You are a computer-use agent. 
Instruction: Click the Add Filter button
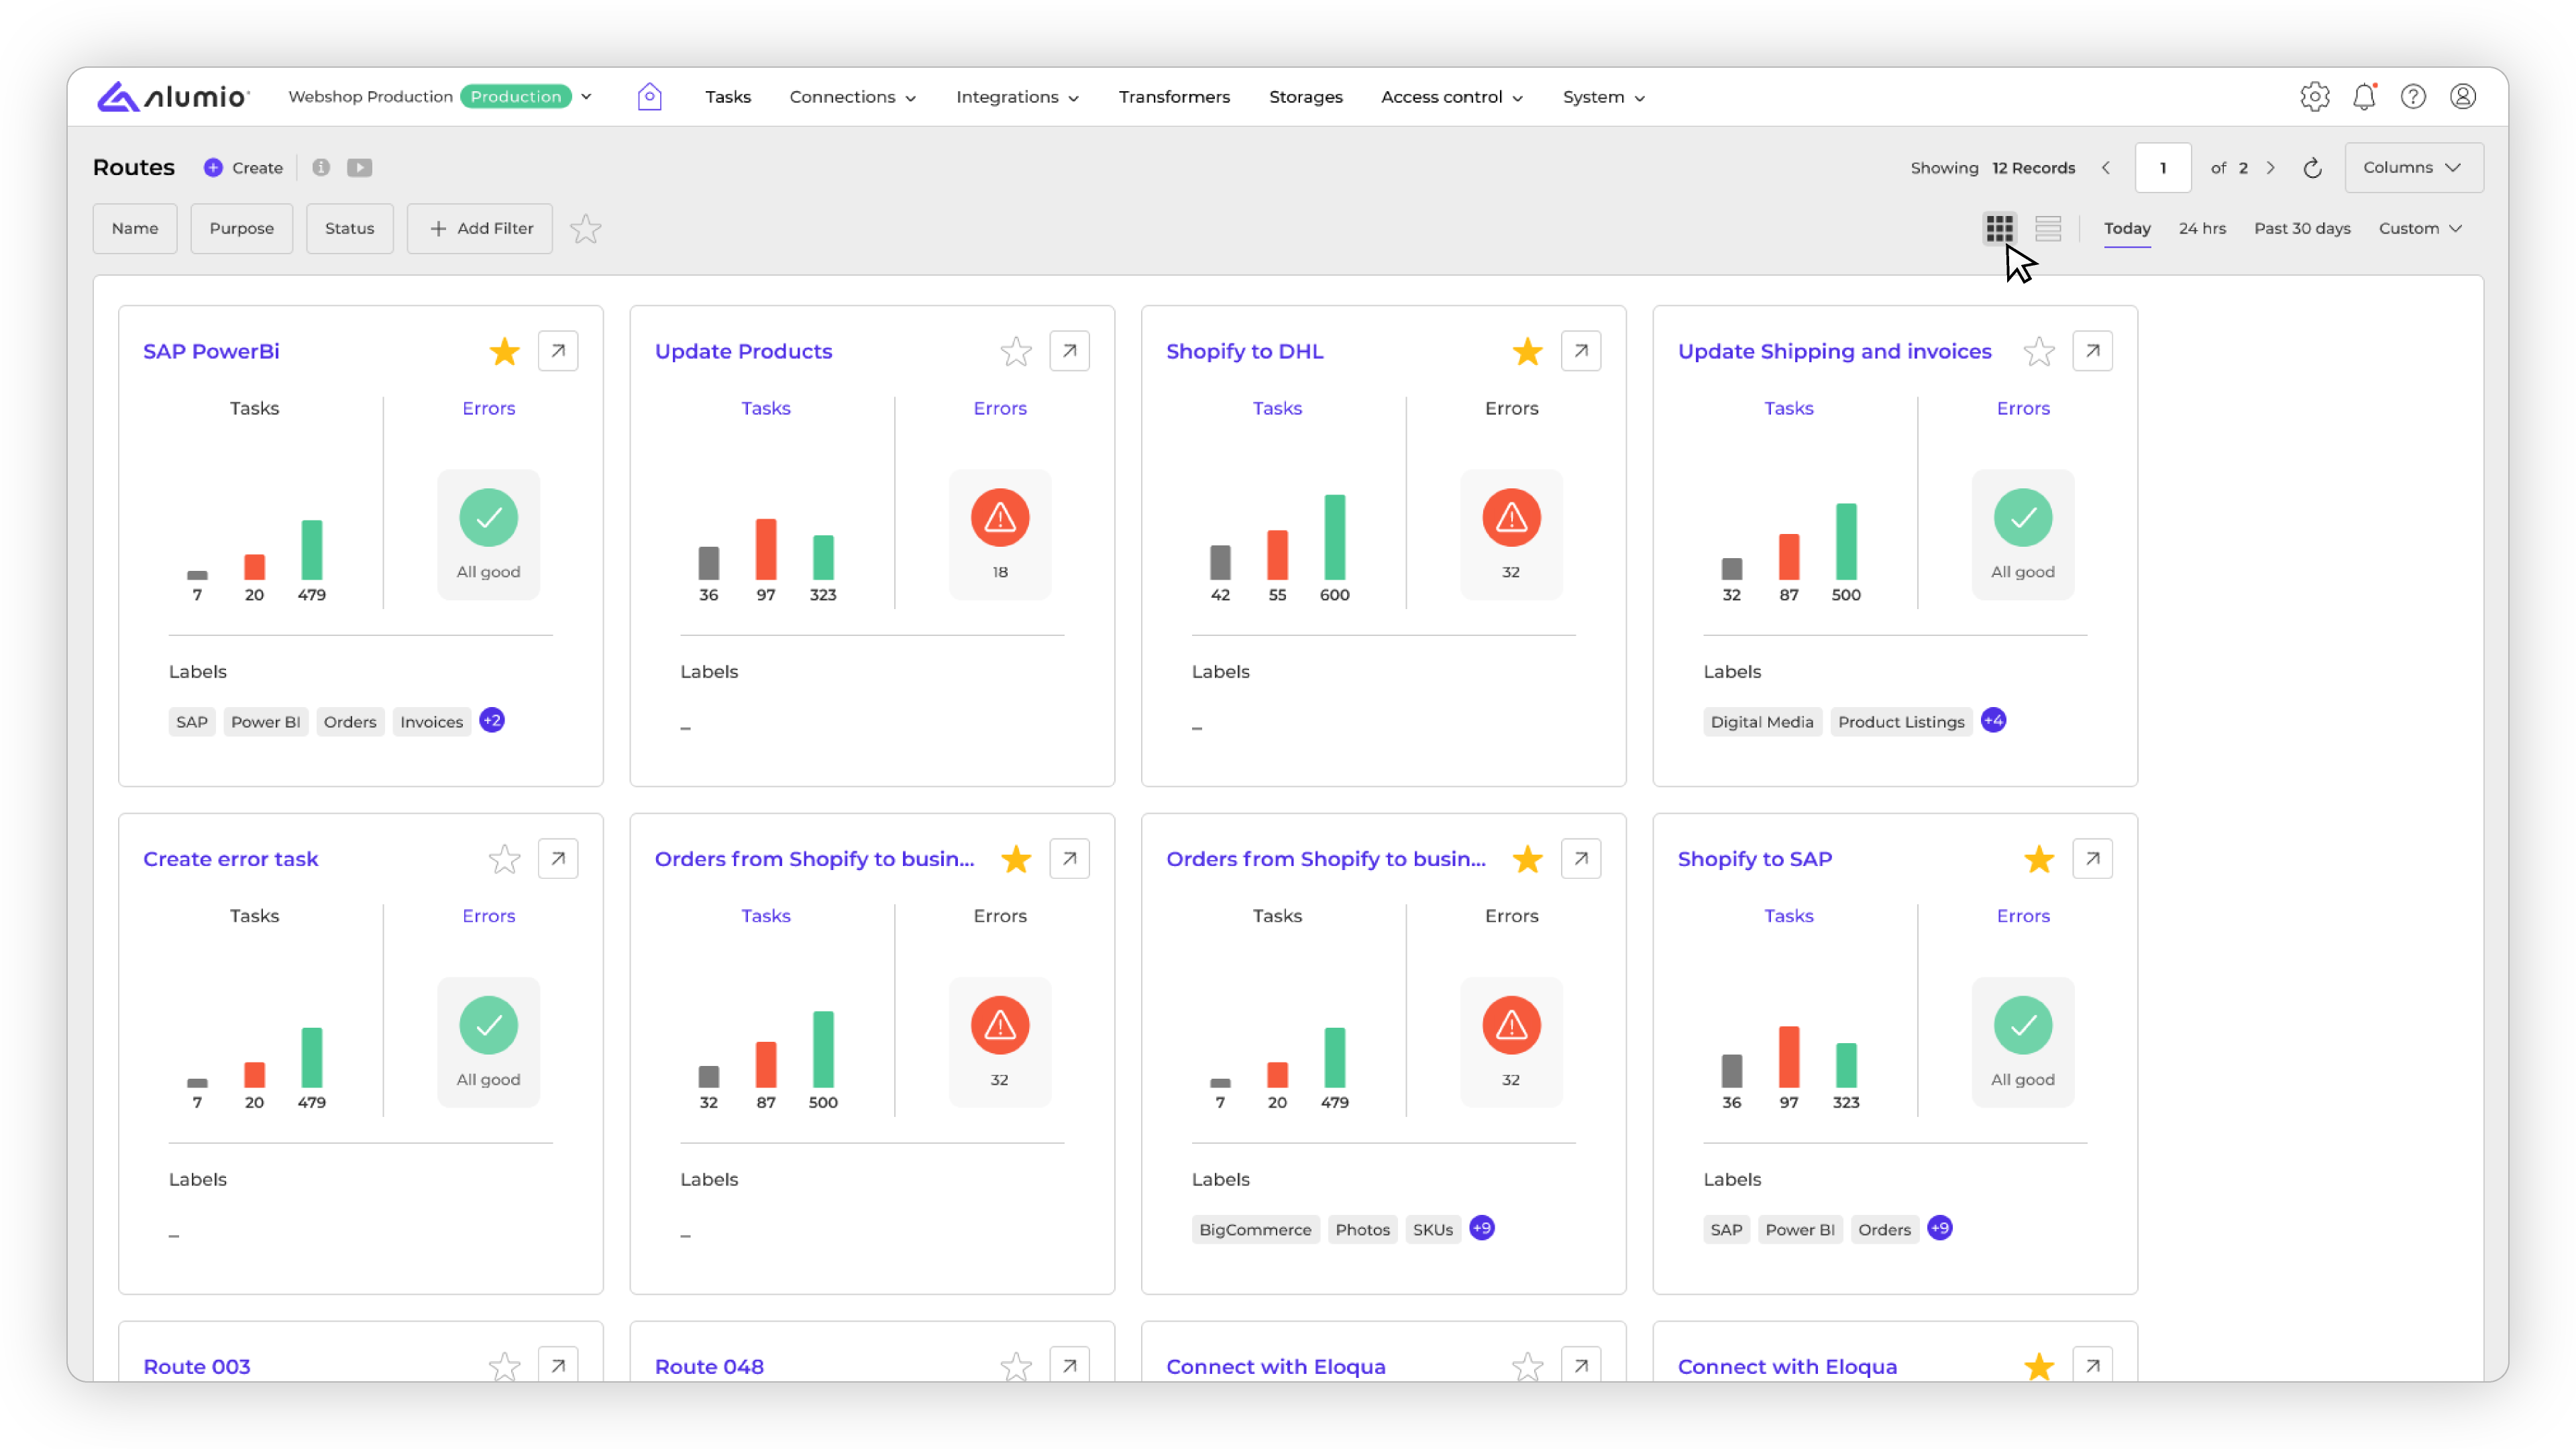(x=480, y=229)
